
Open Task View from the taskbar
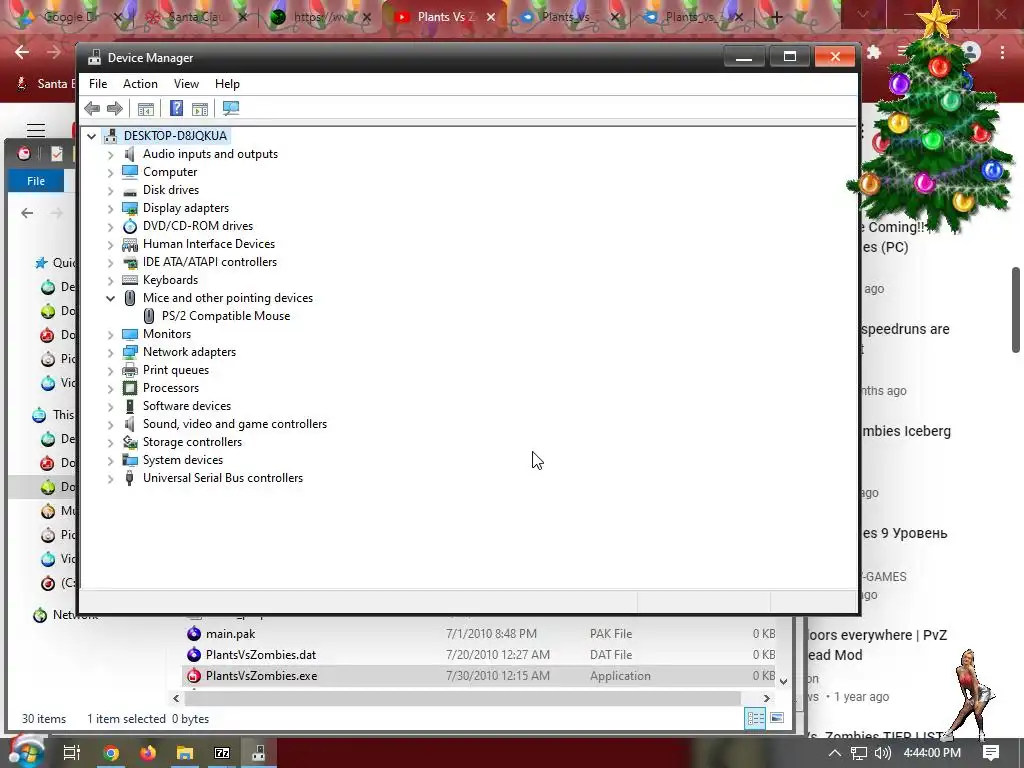(71, 753)
